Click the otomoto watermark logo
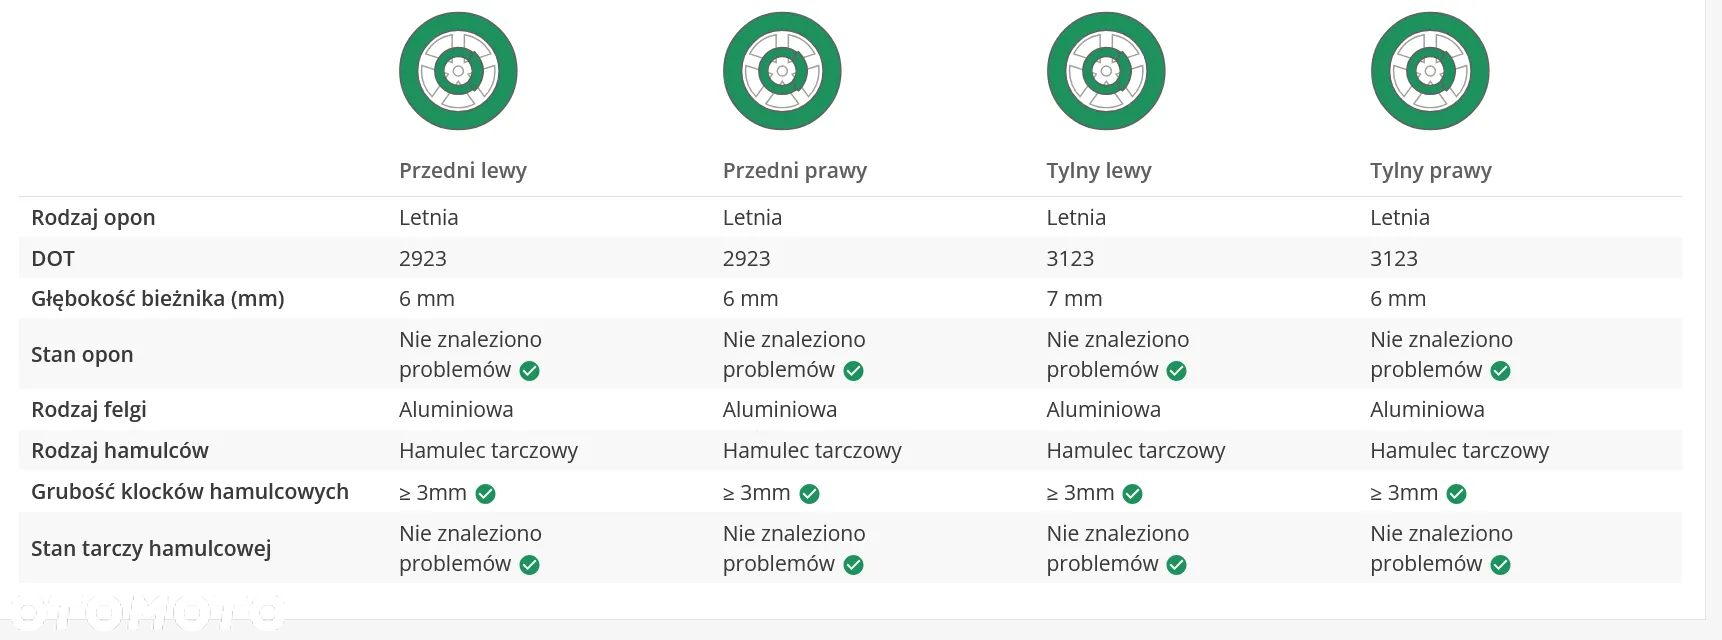 [145, 612]
